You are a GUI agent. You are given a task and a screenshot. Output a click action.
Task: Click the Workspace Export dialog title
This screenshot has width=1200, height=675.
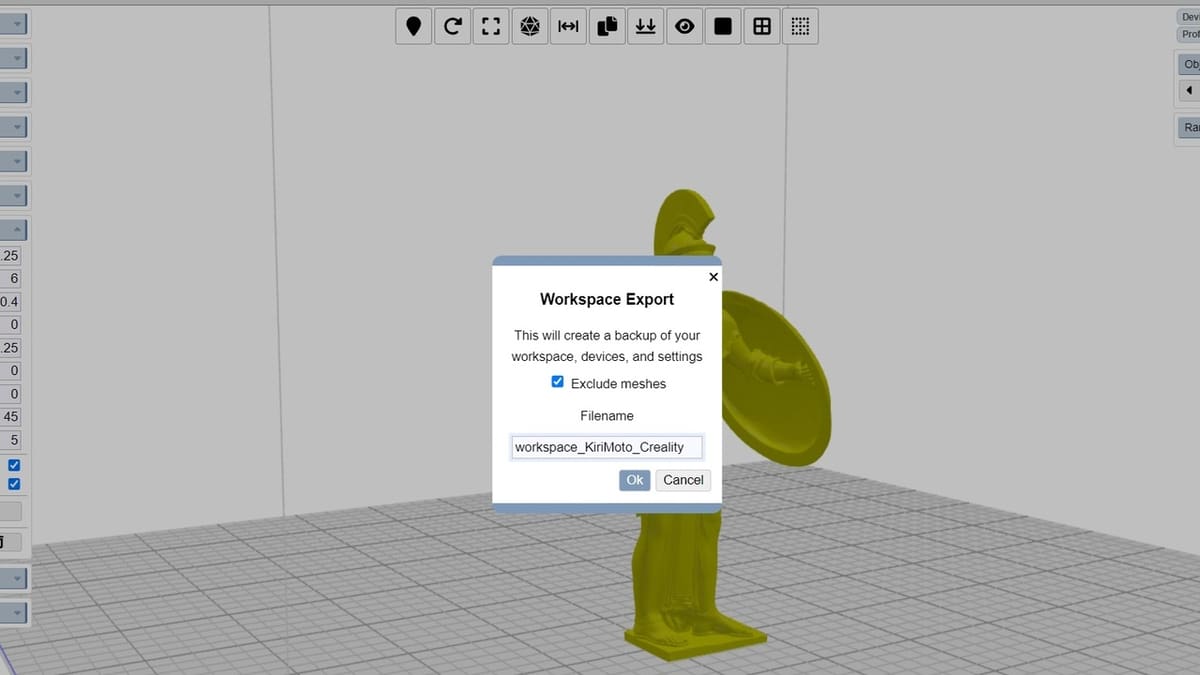tap(607, 299)
